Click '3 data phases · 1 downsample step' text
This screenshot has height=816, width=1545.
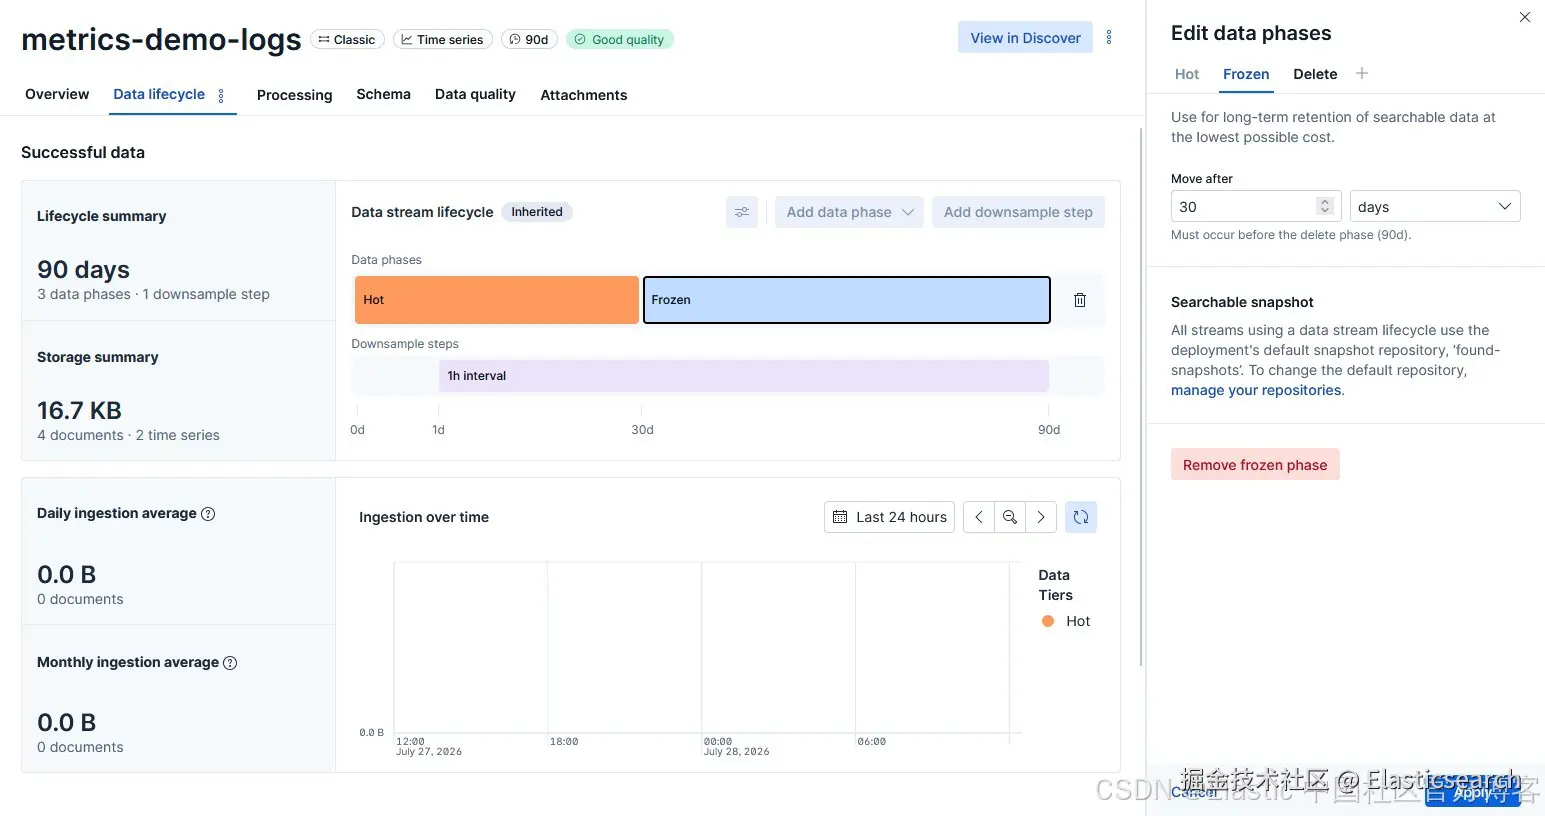(x=153, y=294)
